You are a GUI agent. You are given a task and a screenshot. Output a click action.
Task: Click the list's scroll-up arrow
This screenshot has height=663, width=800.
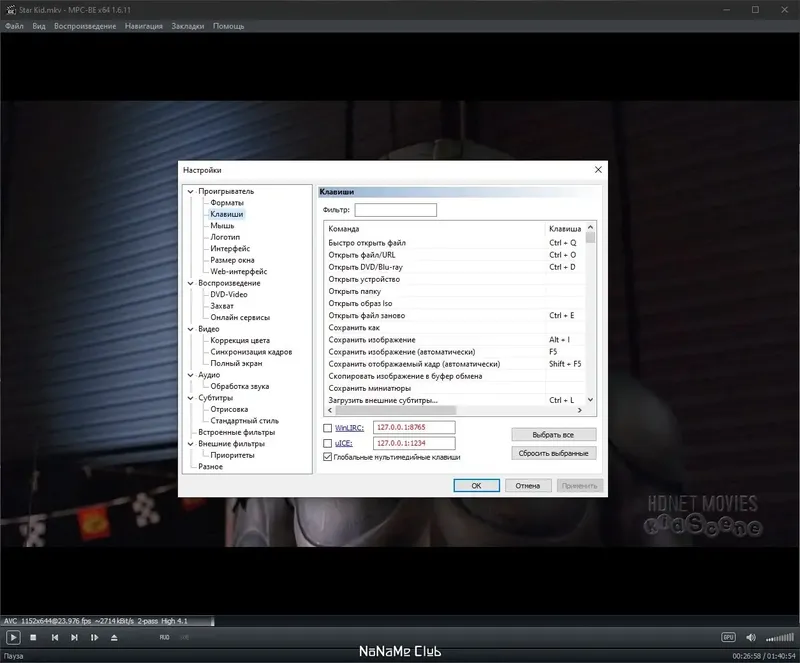590,227
